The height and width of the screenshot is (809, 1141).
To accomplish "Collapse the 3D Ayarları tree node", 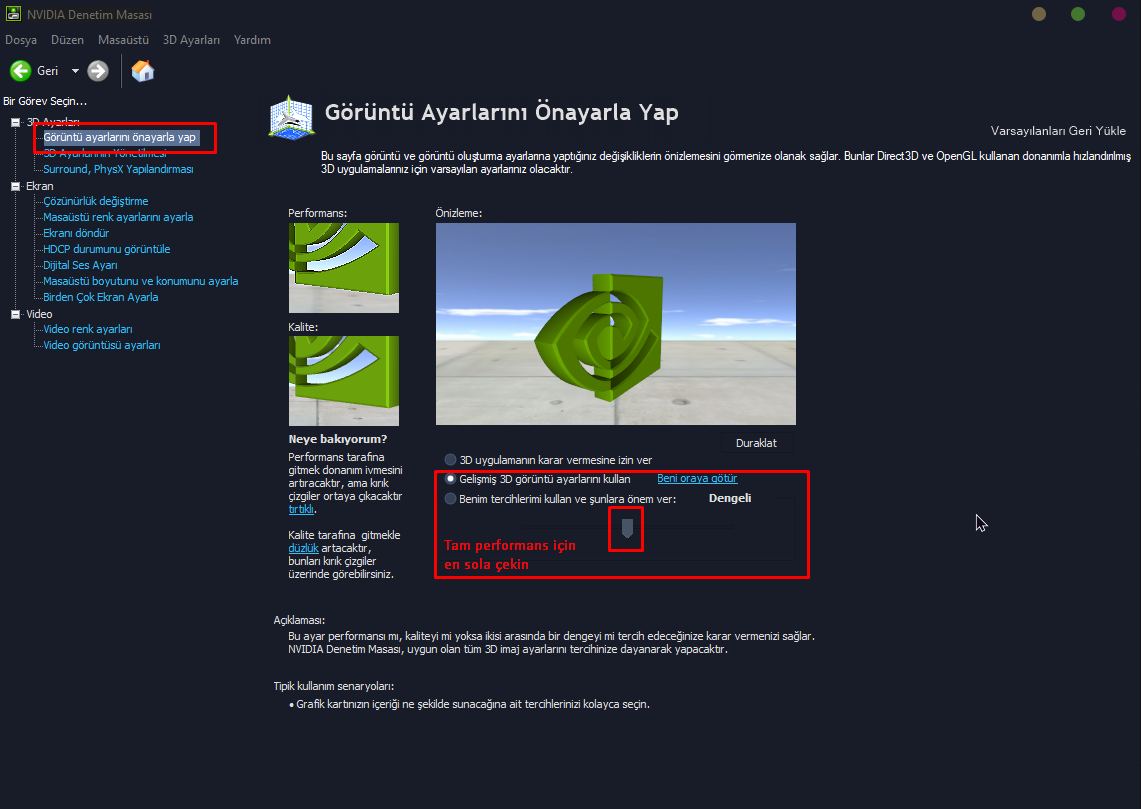I will pos(15,122).
